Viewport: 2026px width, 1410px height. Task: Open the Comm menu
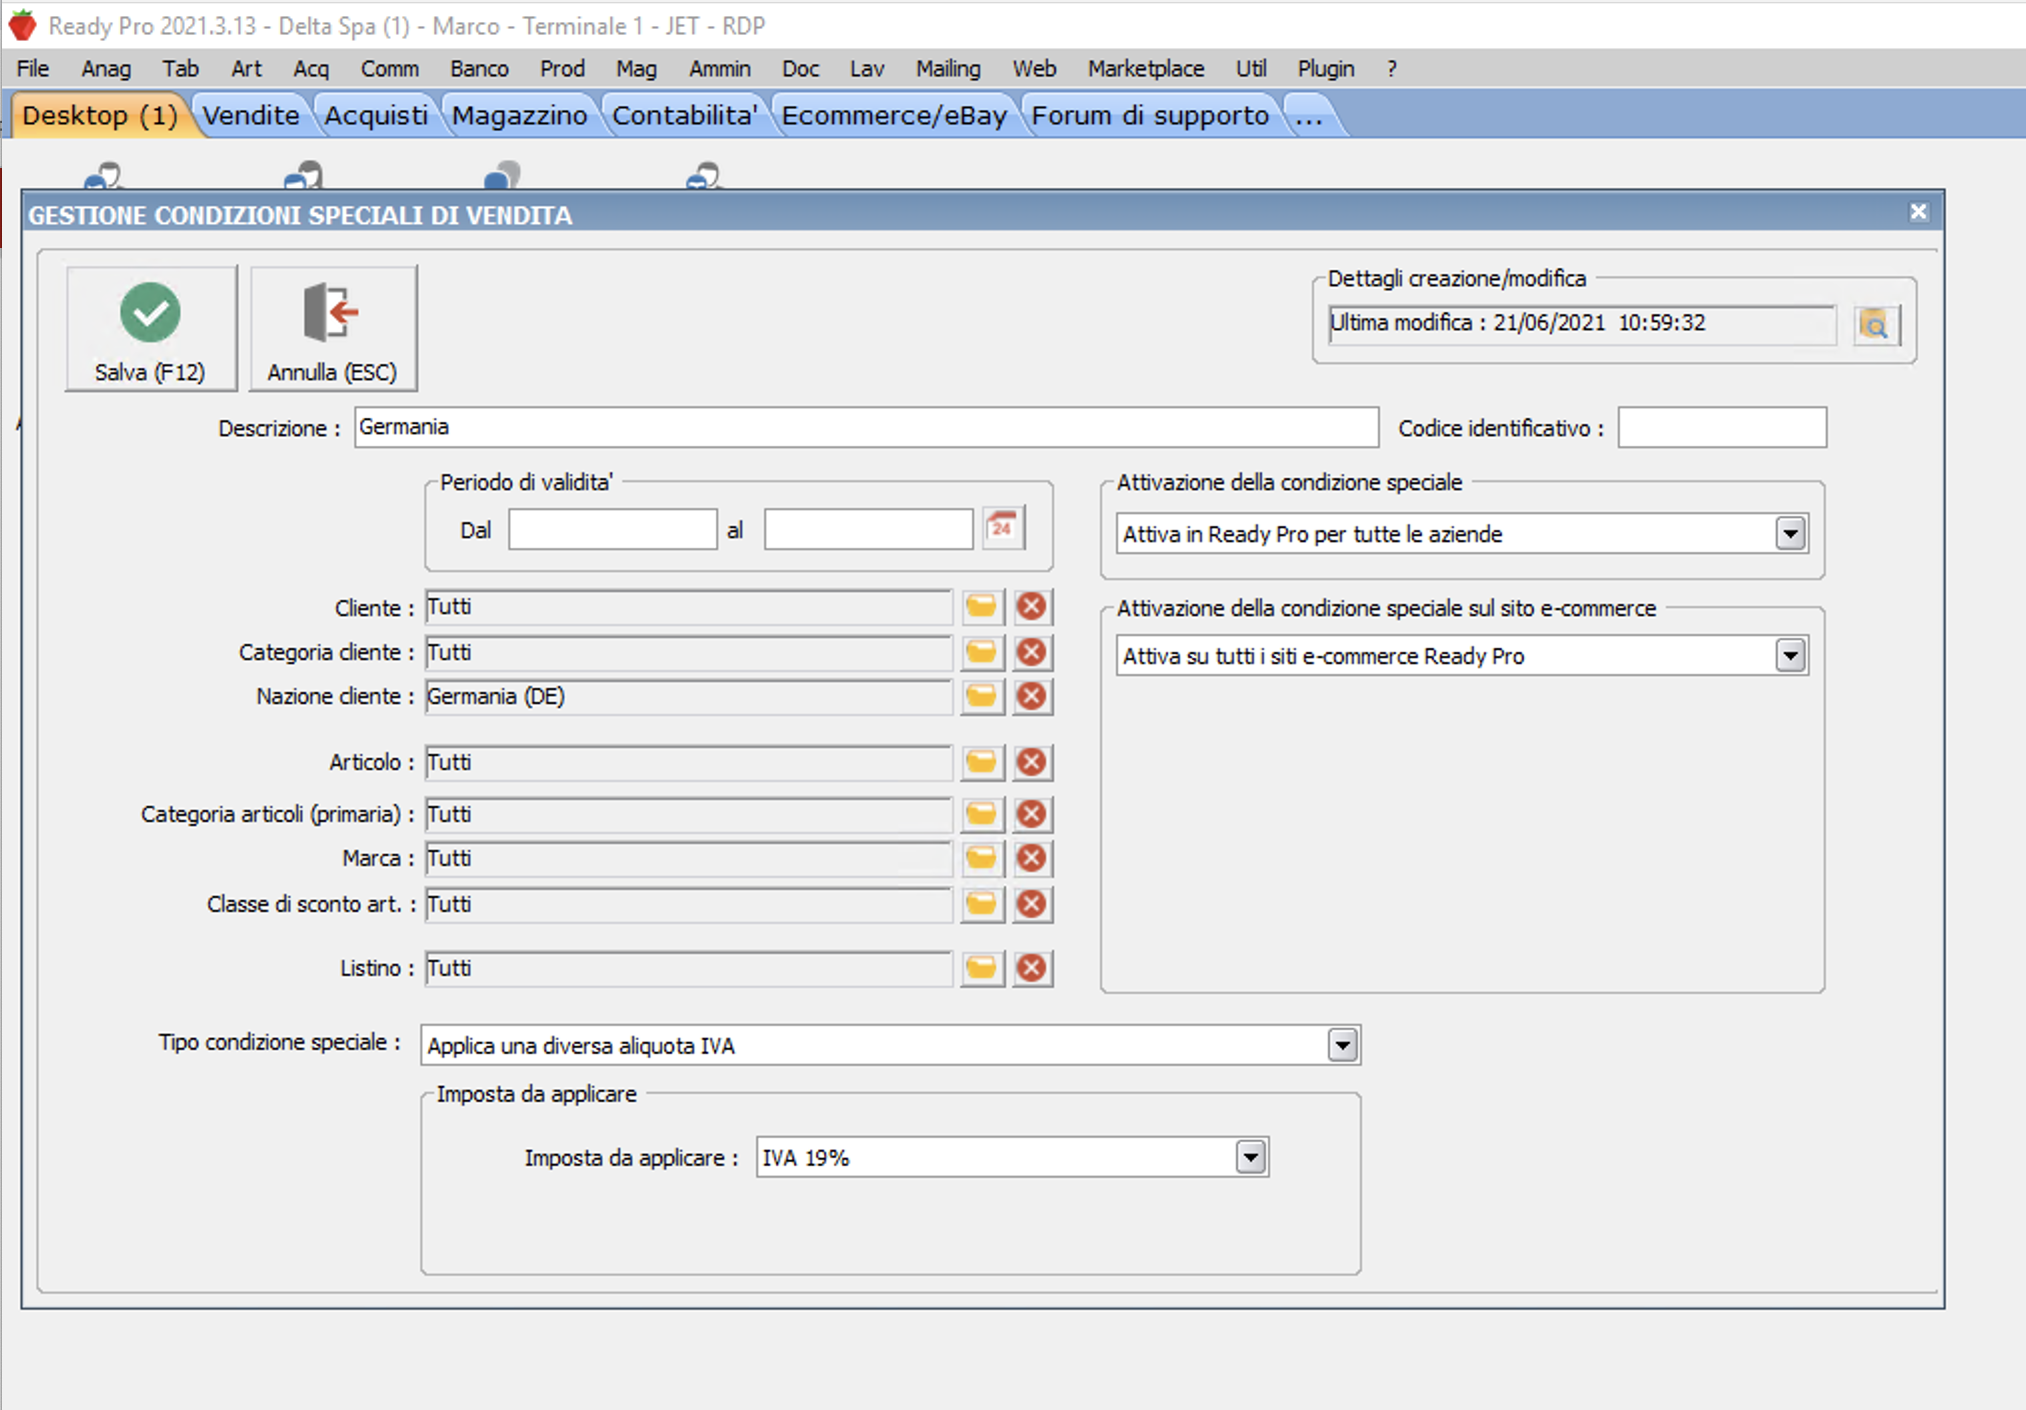[x=390, y=69]
